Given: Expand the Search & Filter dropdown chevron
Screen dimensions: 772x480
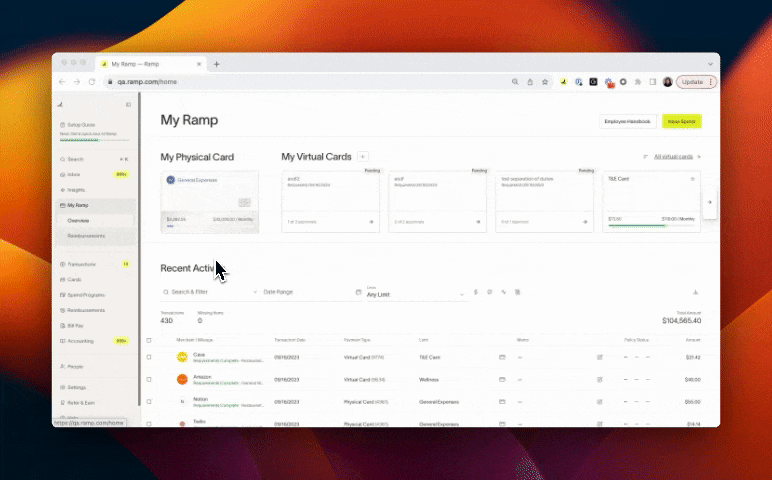Looking at the screenshot, I should pos(255,292).
